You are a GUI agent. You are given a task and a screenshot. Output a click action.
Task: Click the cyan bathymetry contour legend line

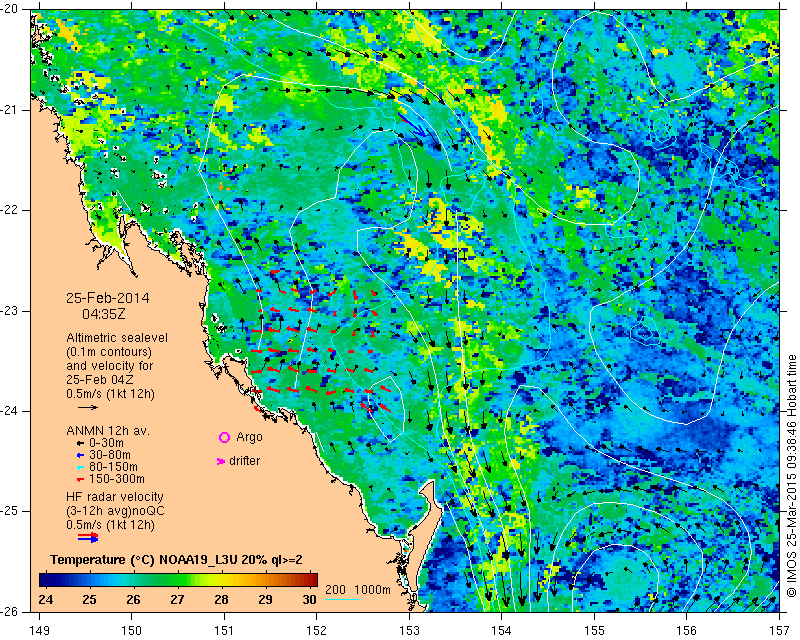click(x=342, y=599)
